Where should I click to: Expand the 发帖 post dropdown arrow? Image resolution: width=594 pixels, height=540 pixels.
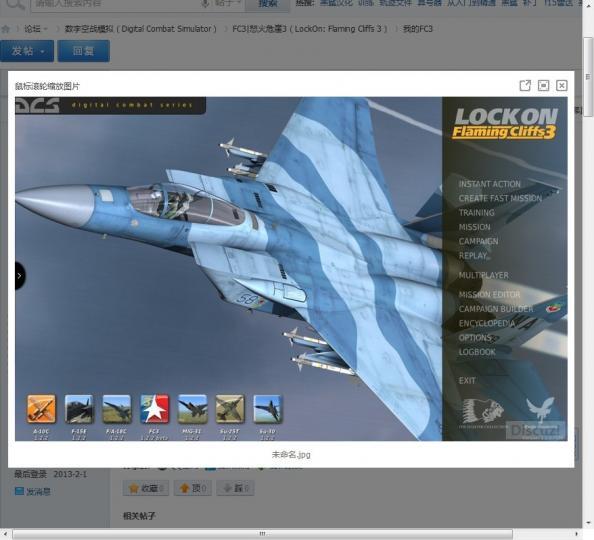point(43,51)
